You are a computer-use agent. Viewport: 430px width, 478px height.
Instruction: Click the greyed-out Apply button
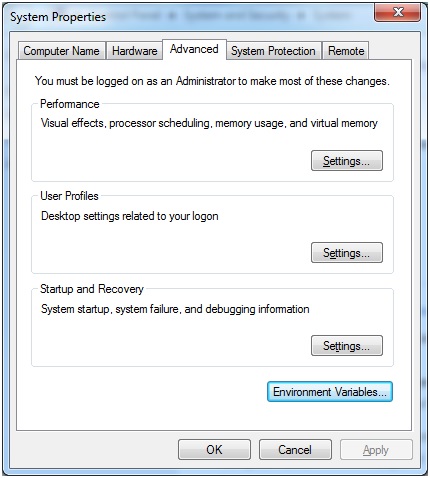click(376, 450)
